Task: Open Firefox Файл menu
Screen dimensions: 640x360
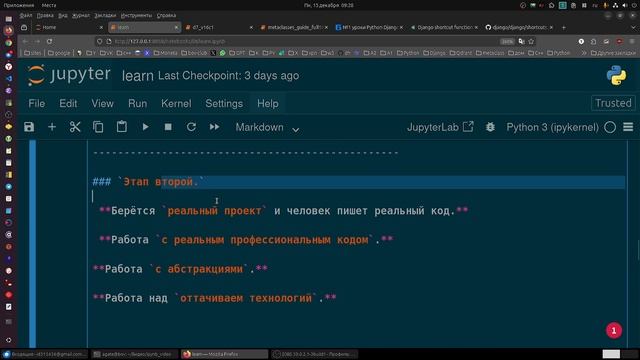Action: [25, 16]
